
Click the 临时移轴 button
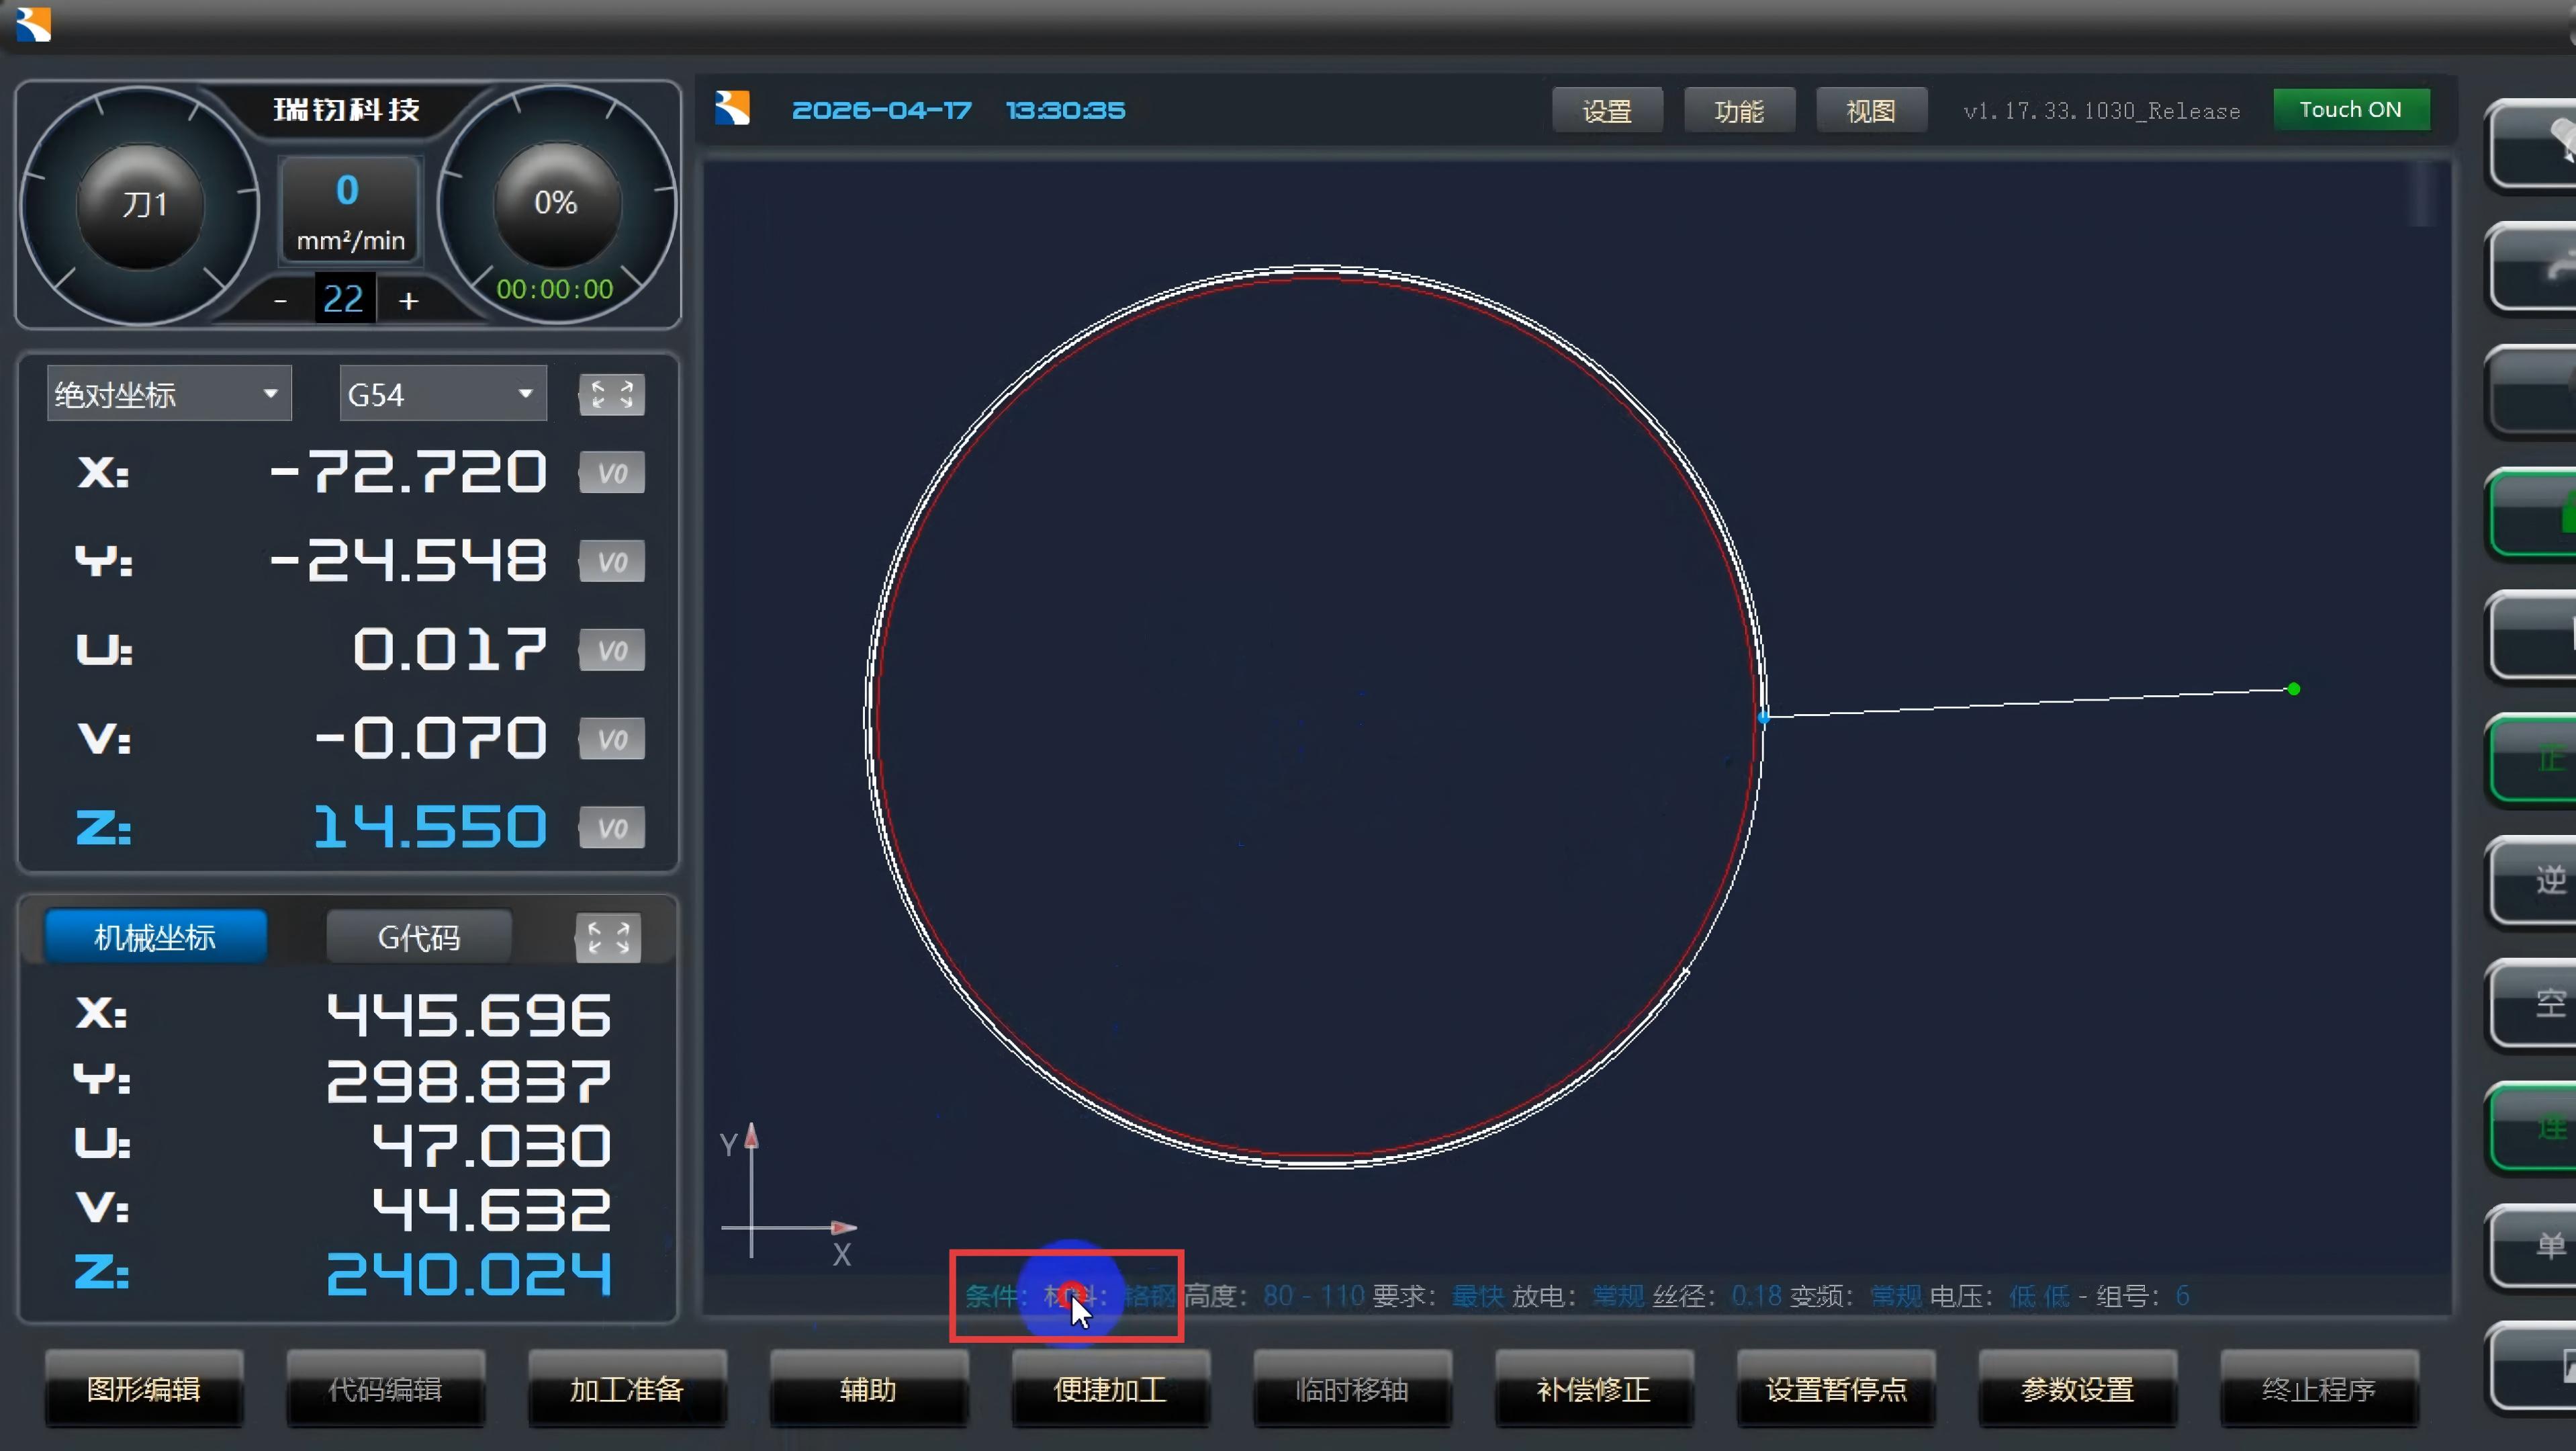(1352, 1389)
